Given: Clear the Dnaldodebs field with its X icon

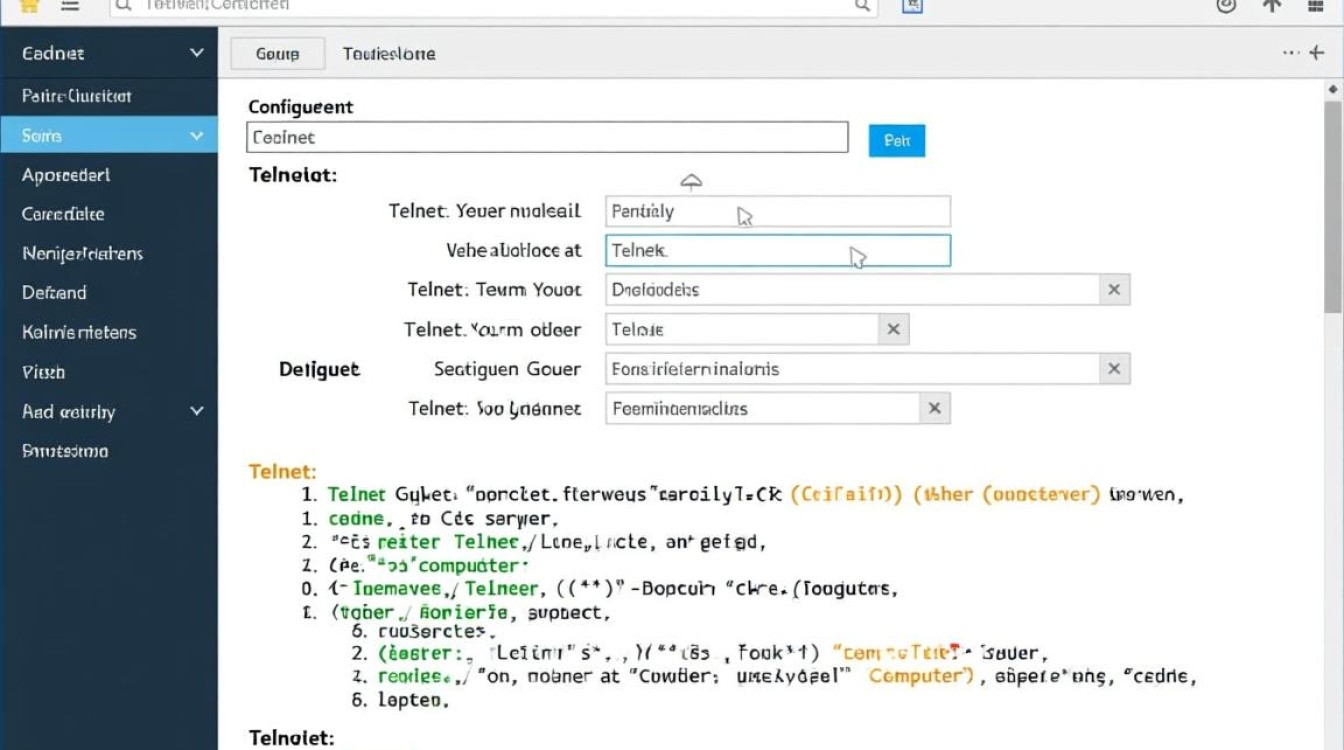Looking at the screenshot, I should (x=1114, y=290).
